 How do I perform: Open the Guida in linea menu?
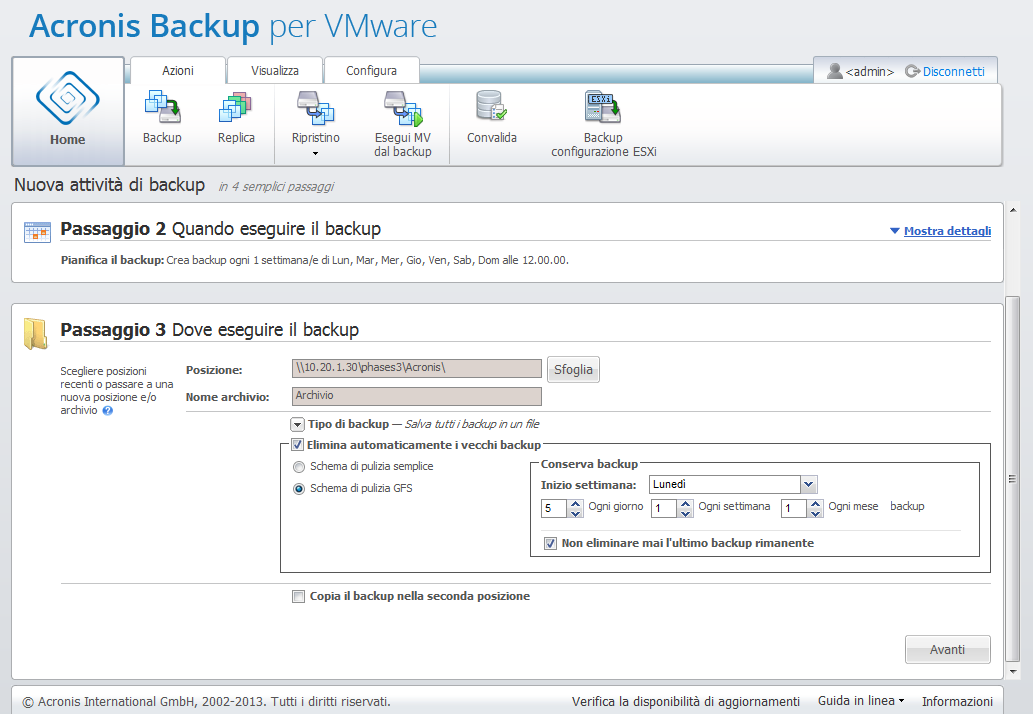[860, 701]
